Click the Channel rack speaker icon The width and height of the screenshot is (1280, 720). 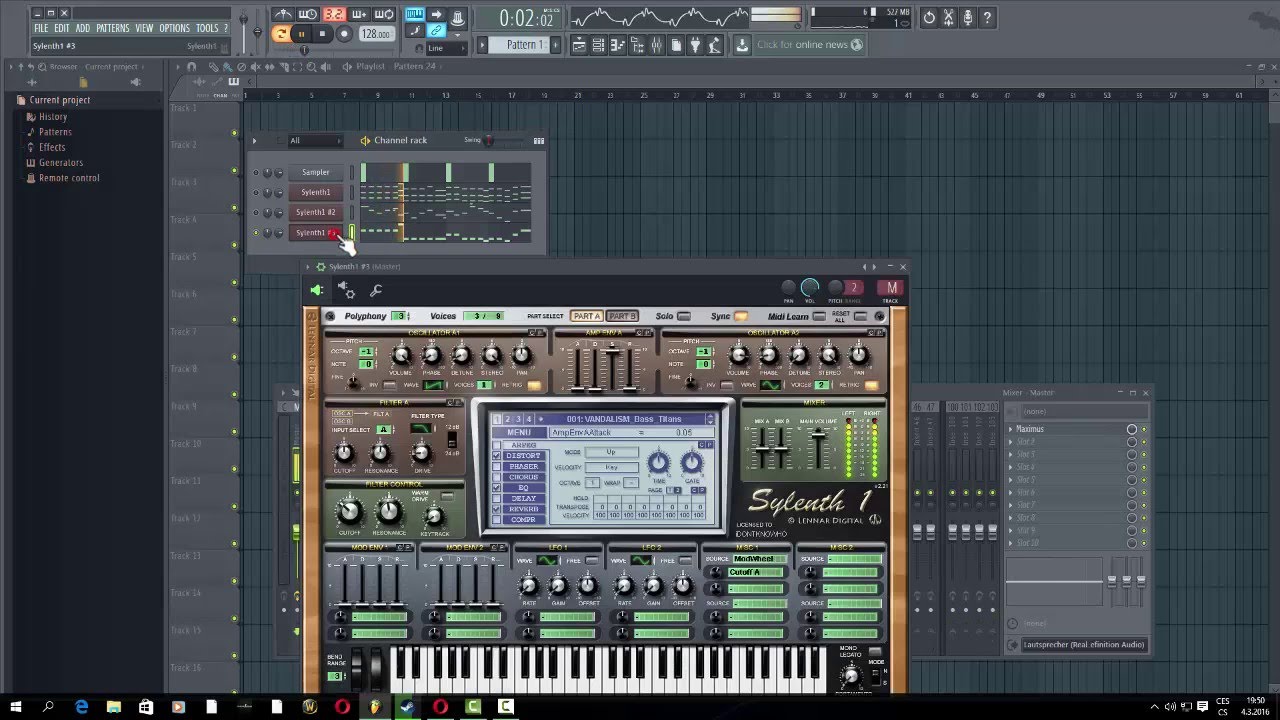coord(366,141)
